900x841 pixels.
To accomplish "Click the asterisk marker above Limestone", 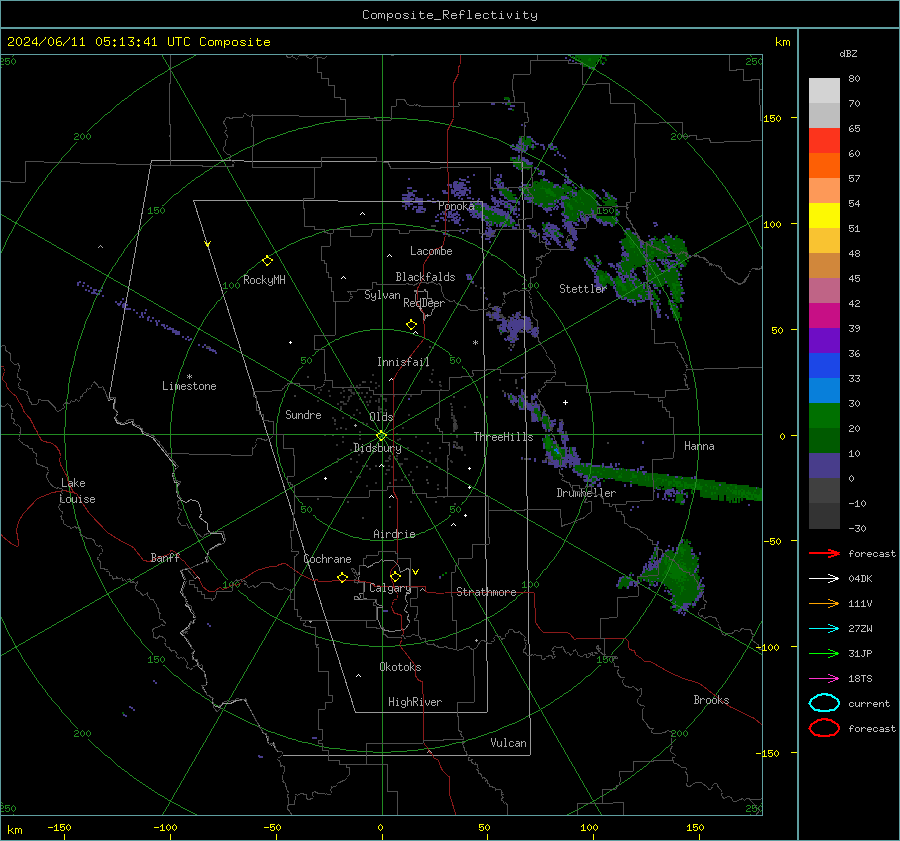I will (189, 377).
